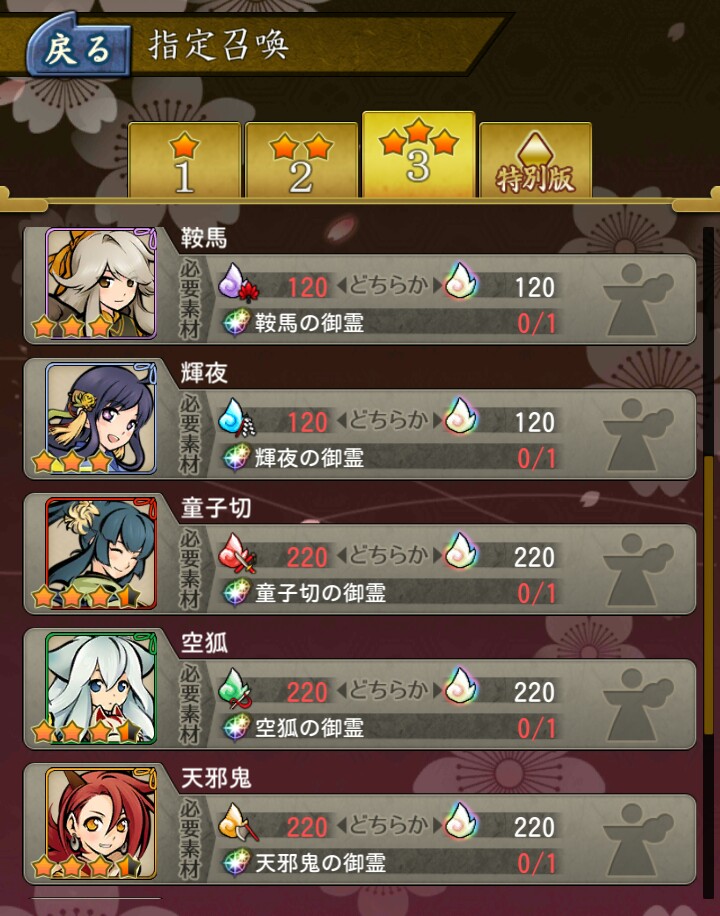Screen dimensions: 720x916
Task: Switch to the 1-star tab
Action: [184, 159]
